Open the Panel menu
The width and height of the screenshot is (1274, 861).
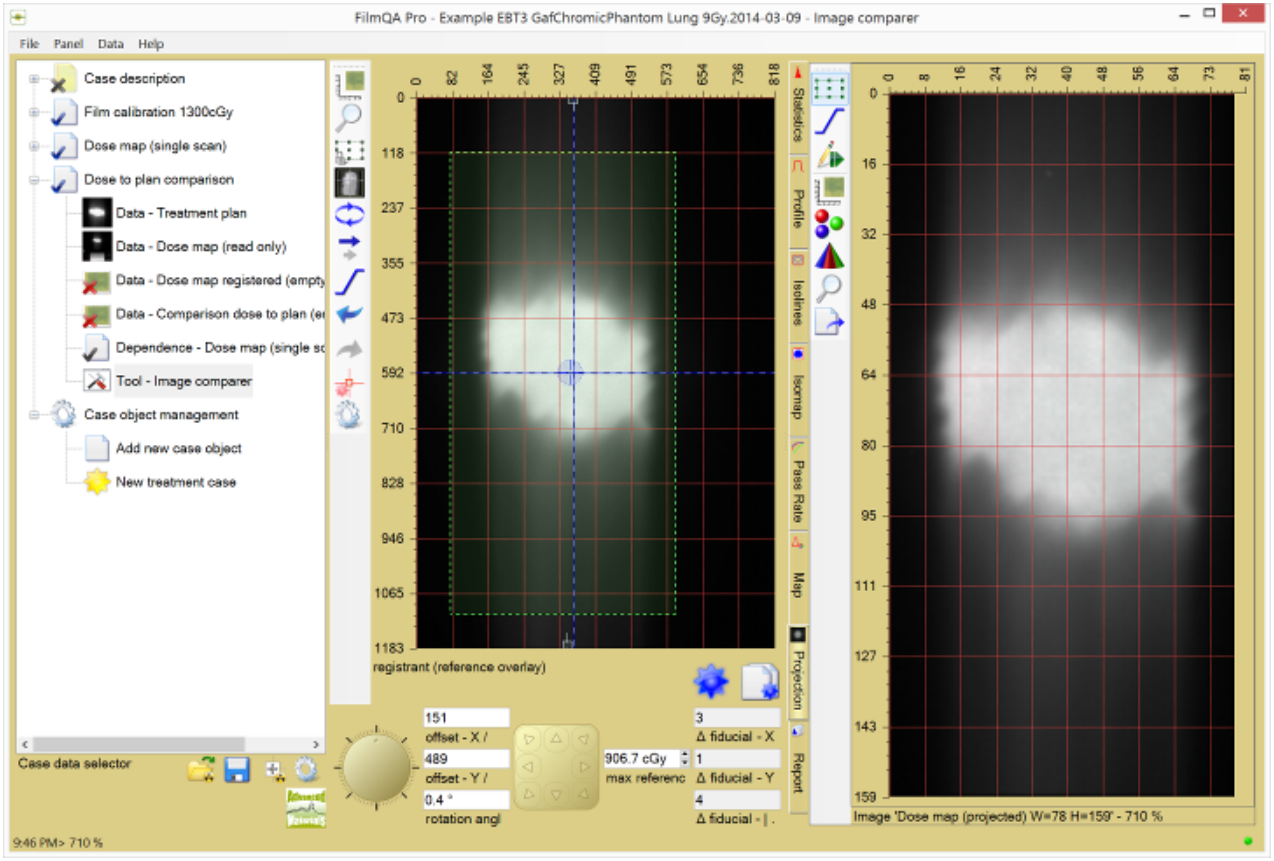pyautogui.click(x=69, y=44)
